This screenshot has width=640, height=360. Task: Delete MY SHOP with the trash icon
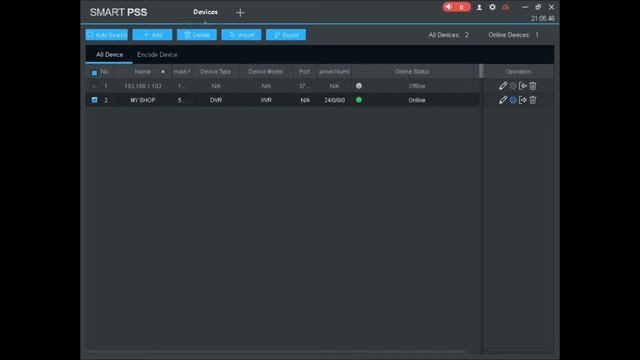click(533, 100)
